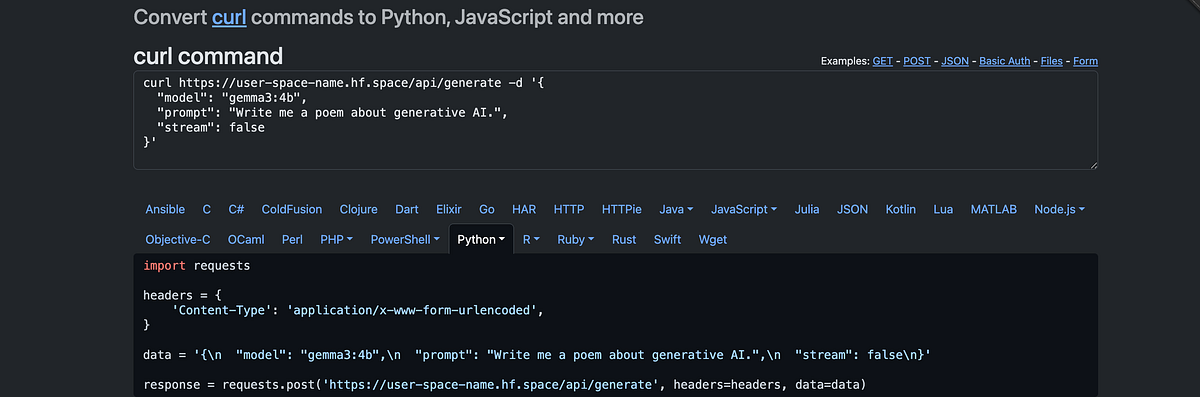Screen dimensions: 1200x397
Task: Select the C# language tab
Action: (x=236, y=209)
